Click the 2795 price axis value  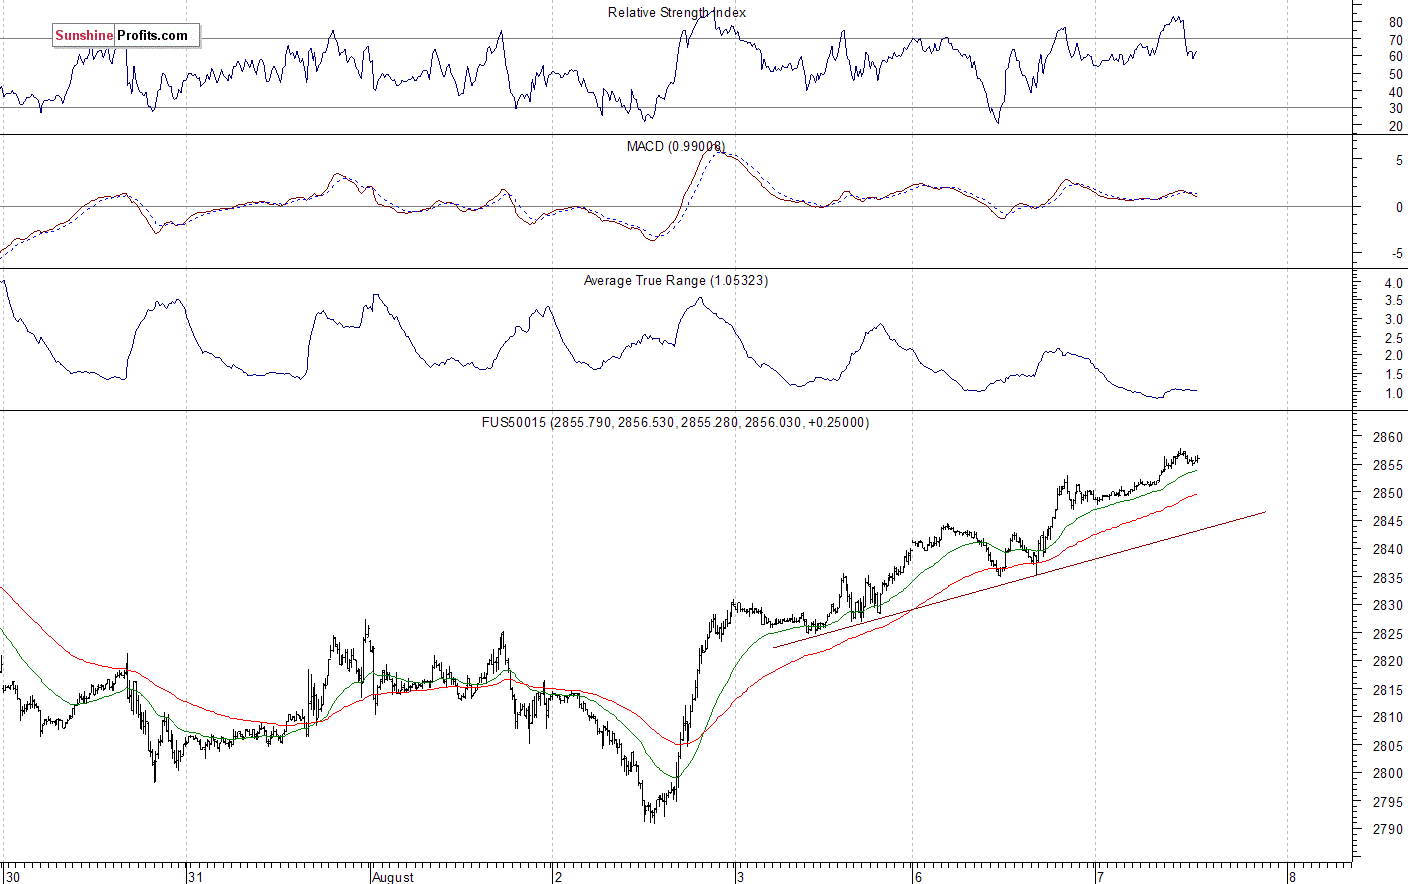point(1387,801)
